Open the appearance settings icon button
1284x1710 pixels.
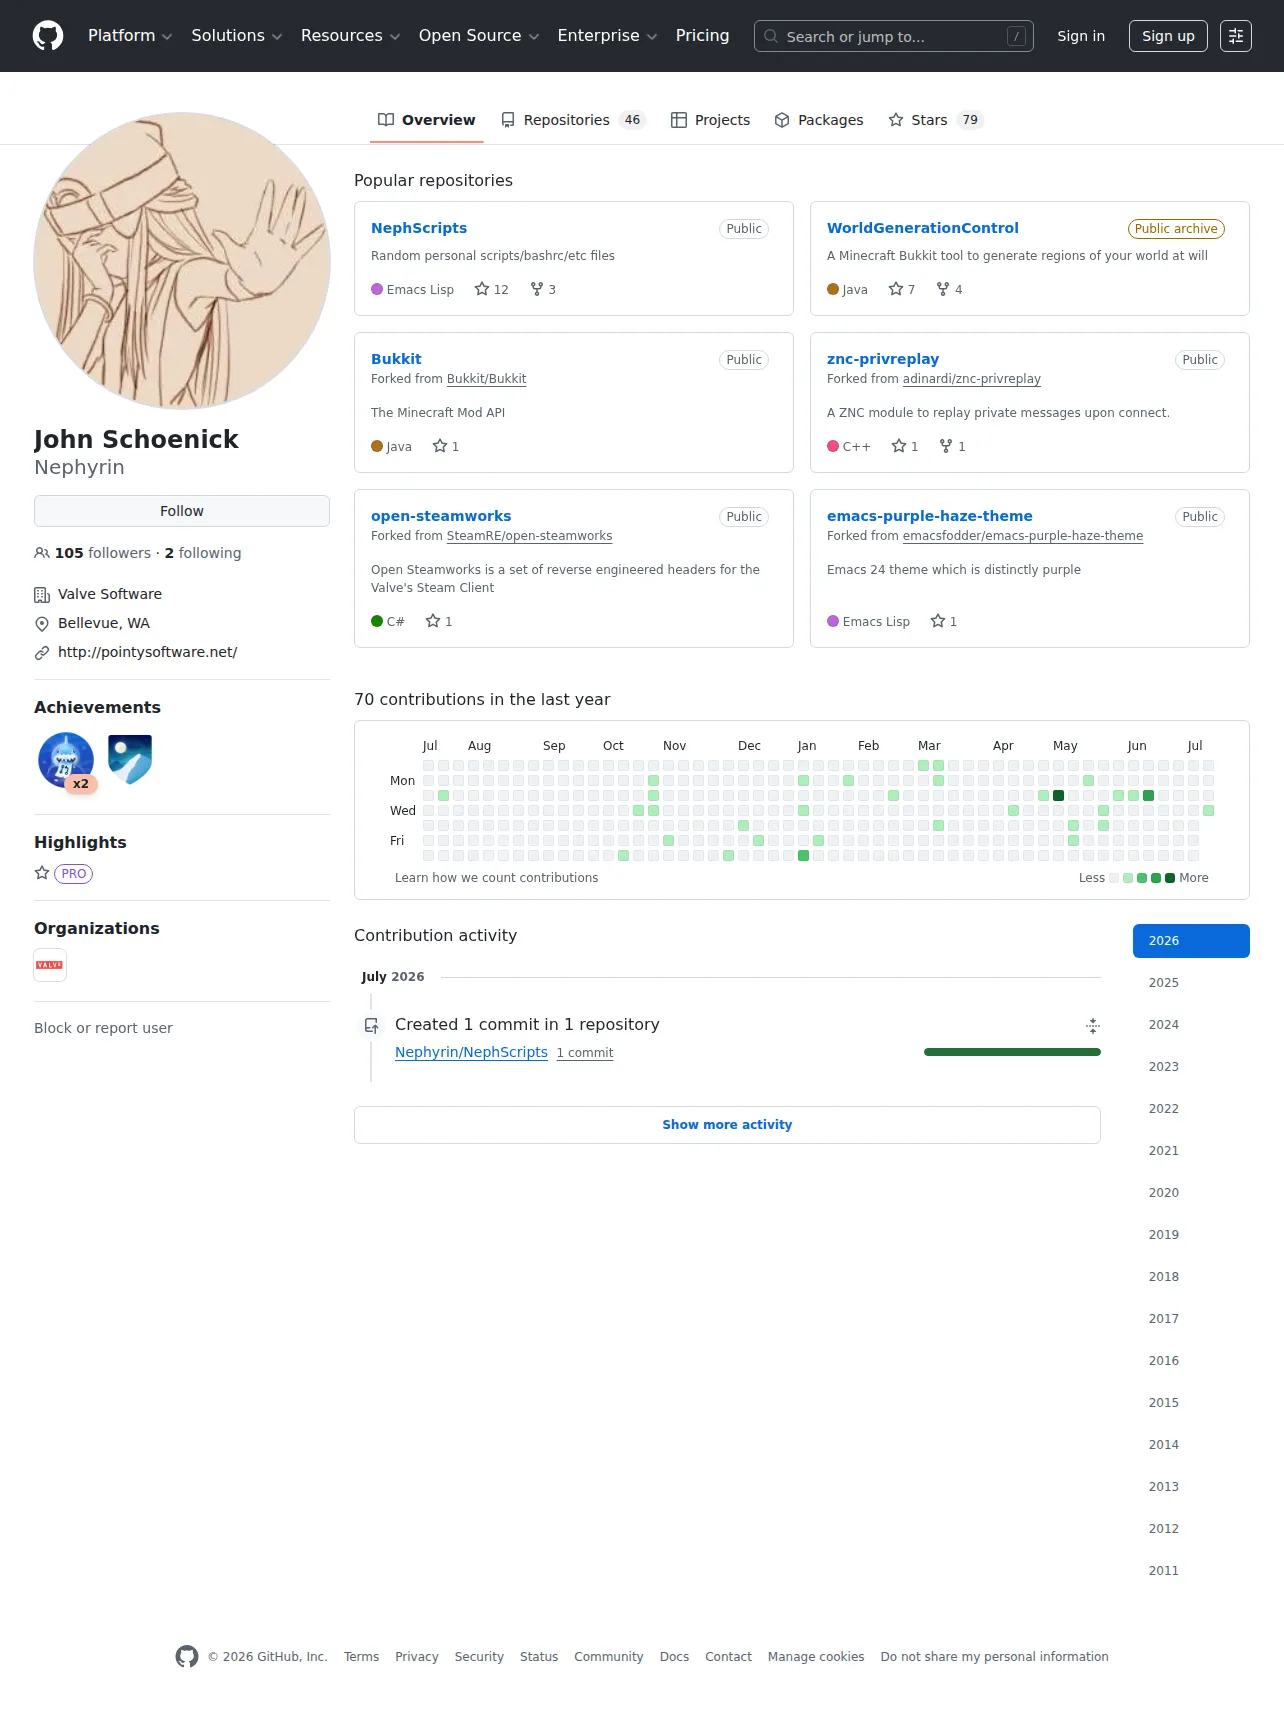pos(1236,36)
